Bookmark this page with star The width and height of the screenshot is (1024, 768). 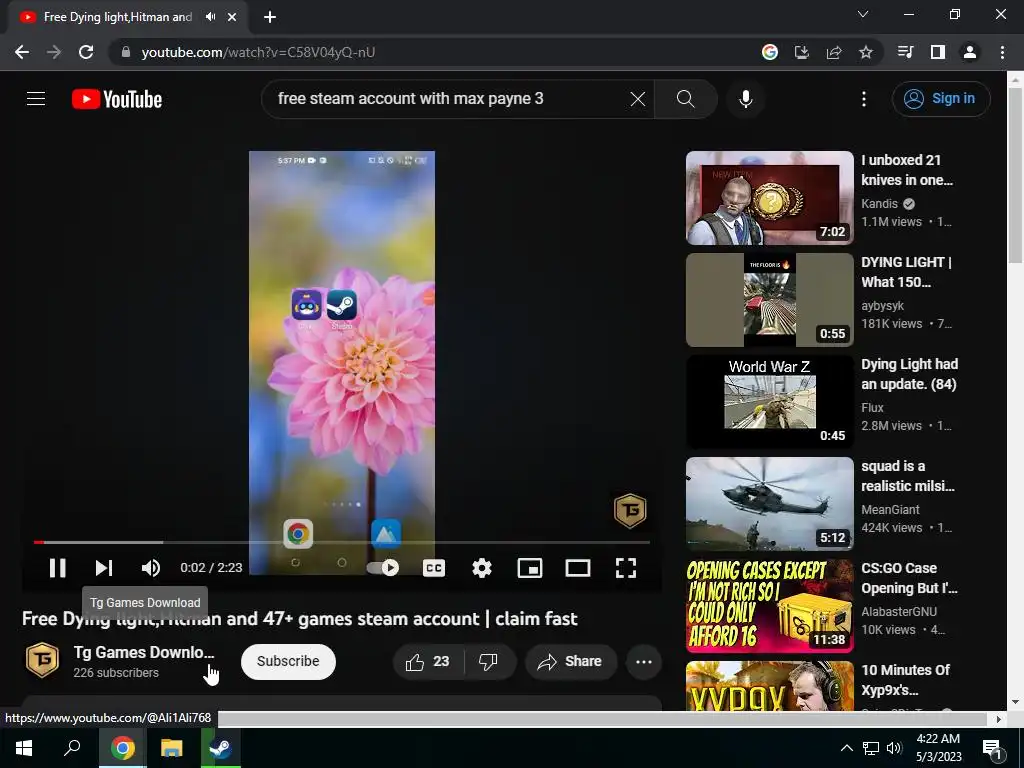tap(866, 52)
